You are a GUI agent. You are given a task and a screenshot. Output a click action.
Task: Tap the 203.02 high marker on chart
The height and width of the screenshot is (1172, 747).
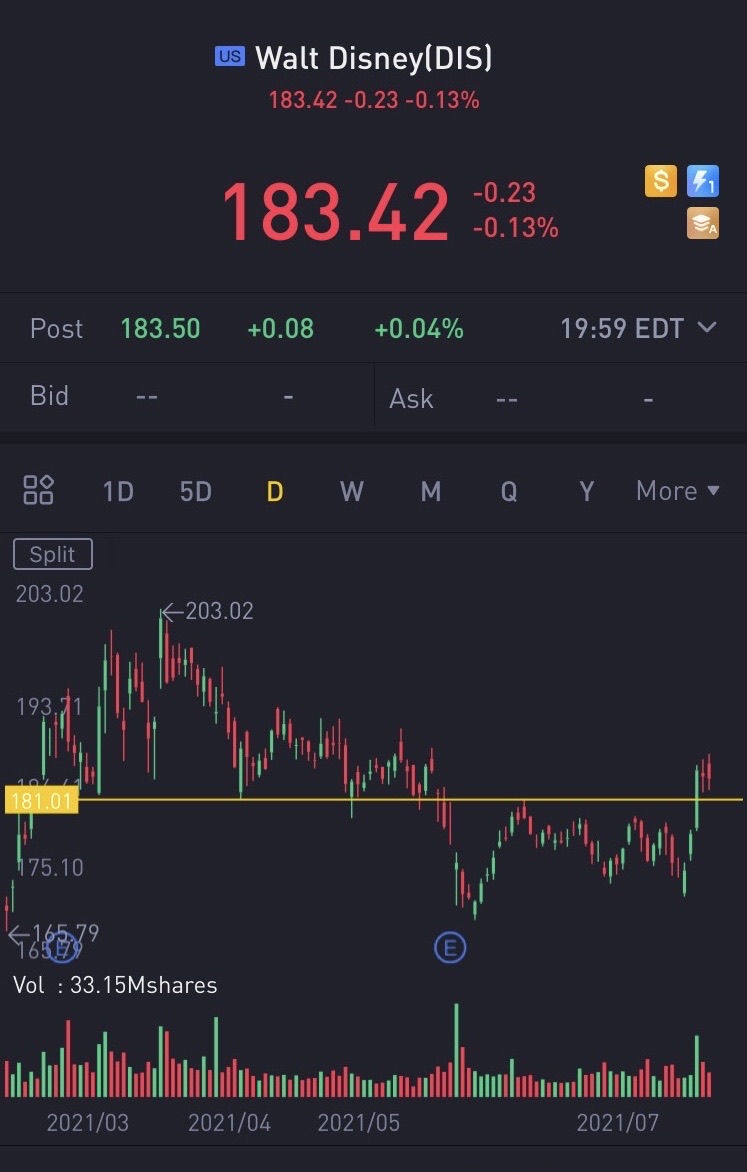tap(209, 611)
